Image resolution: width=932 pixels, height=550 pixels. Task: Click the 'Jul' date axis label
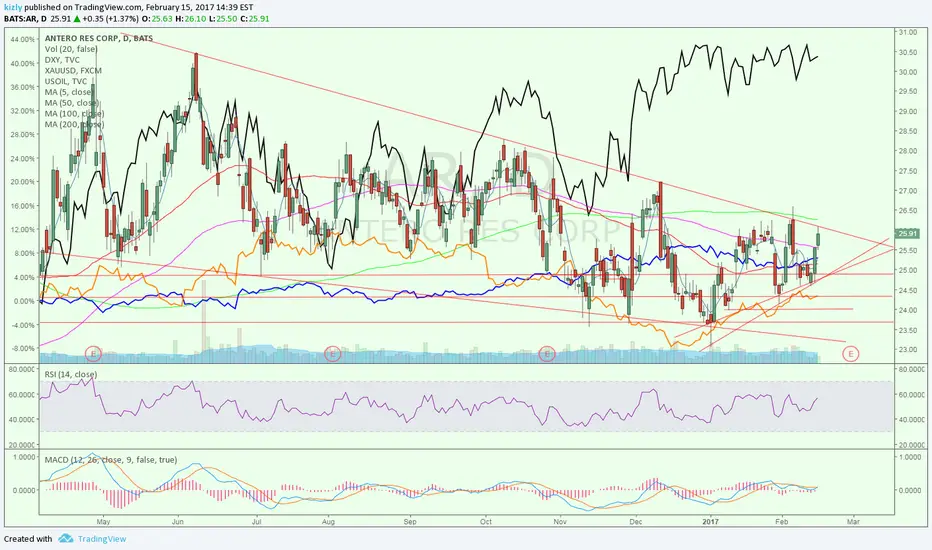tap(257, 521)
